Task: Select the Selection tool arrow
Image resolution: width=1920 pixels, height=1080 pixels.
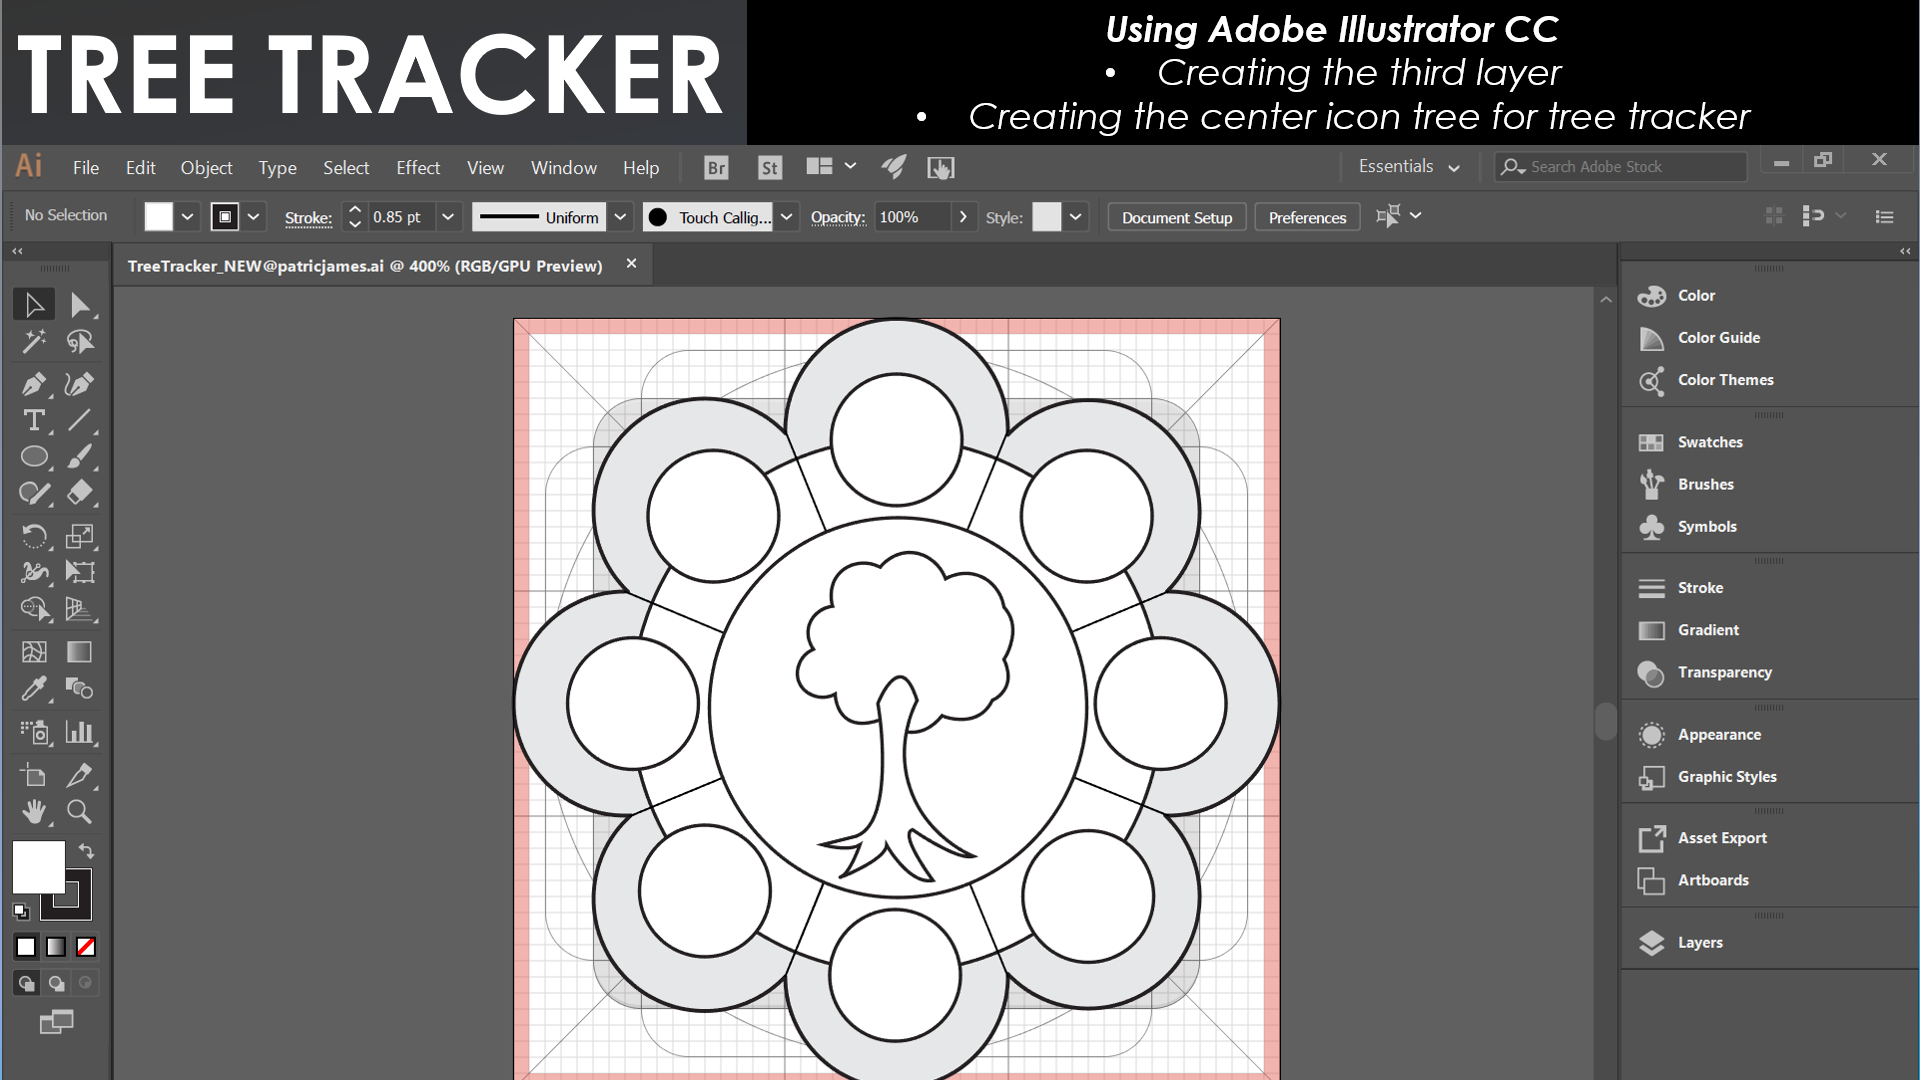Action: [x=34, y=305]
